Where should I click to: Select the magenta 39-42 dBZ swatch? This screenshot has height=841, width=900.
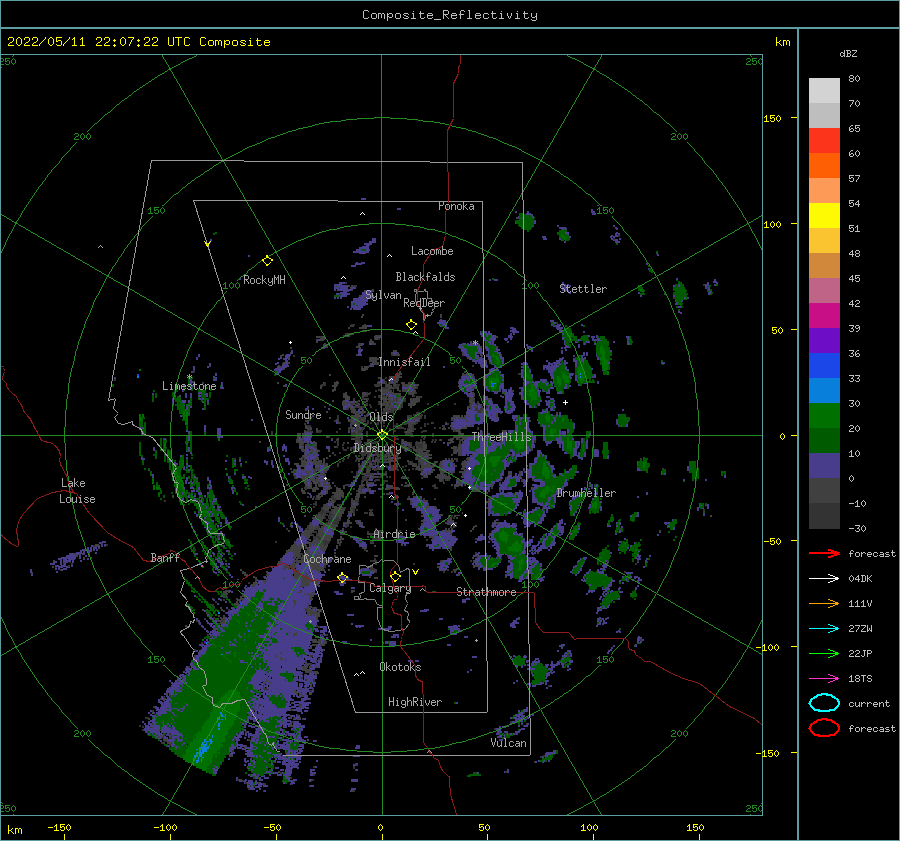[824, 316]
